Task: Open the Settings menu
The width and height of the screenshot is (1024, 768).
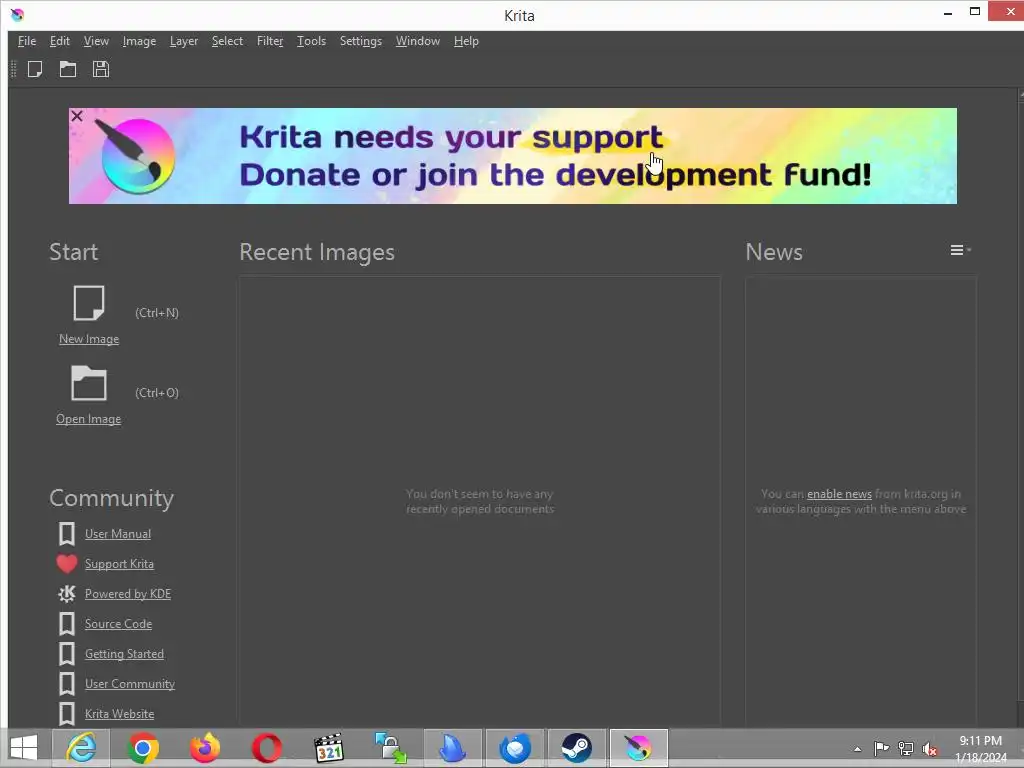Action: [360, 41]
